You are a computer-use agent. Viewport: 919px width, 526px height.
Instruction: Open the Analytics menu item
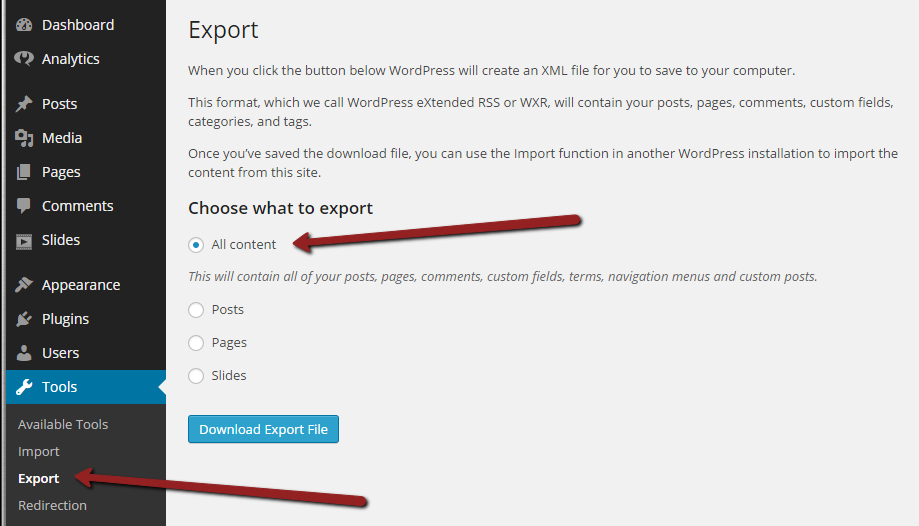point(70,59)
